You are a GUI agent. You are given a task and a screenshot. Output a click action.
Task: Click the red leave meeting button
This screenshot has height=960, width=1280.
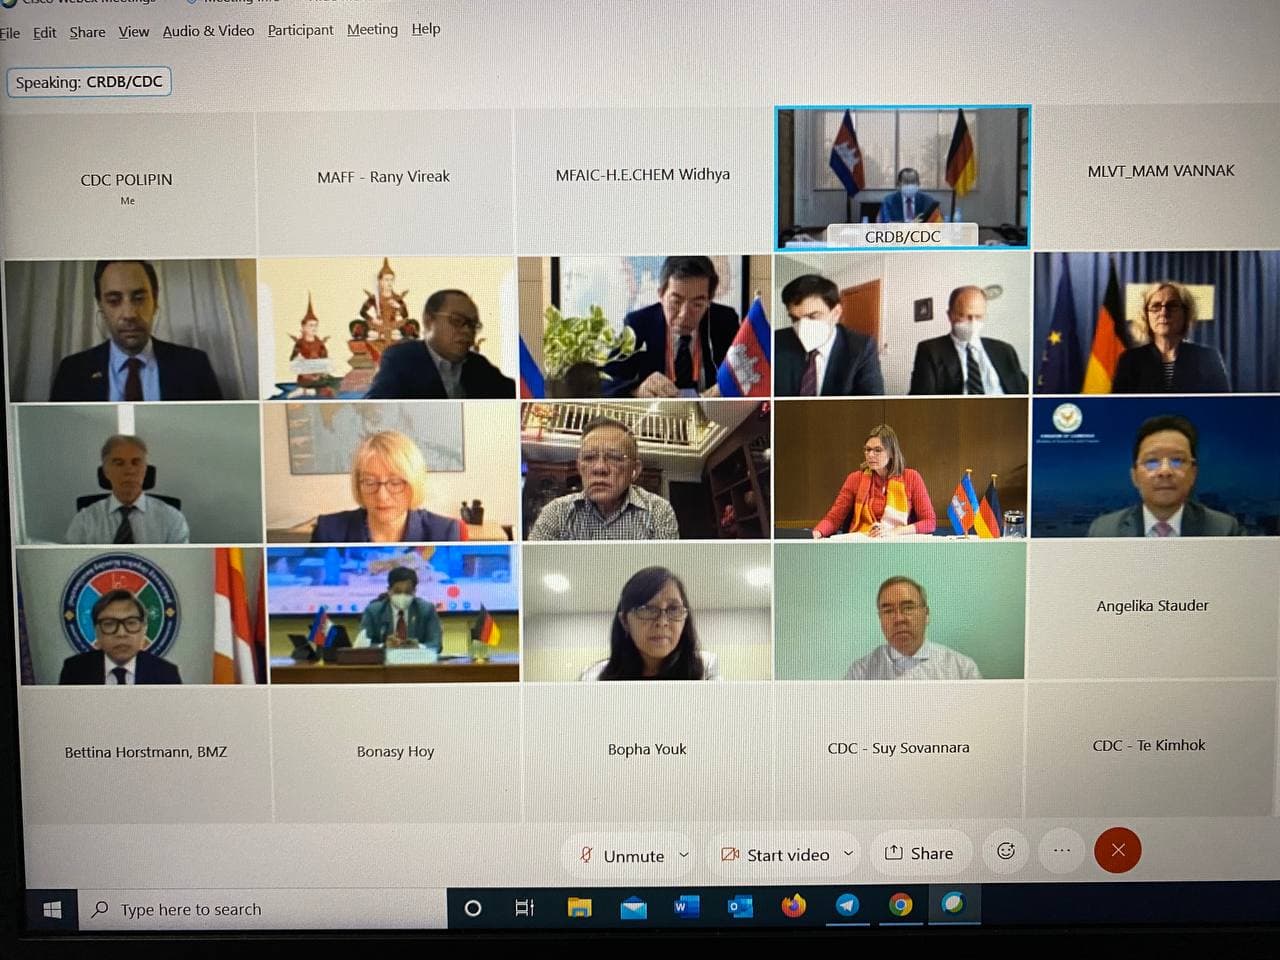tap(1118, 850)
